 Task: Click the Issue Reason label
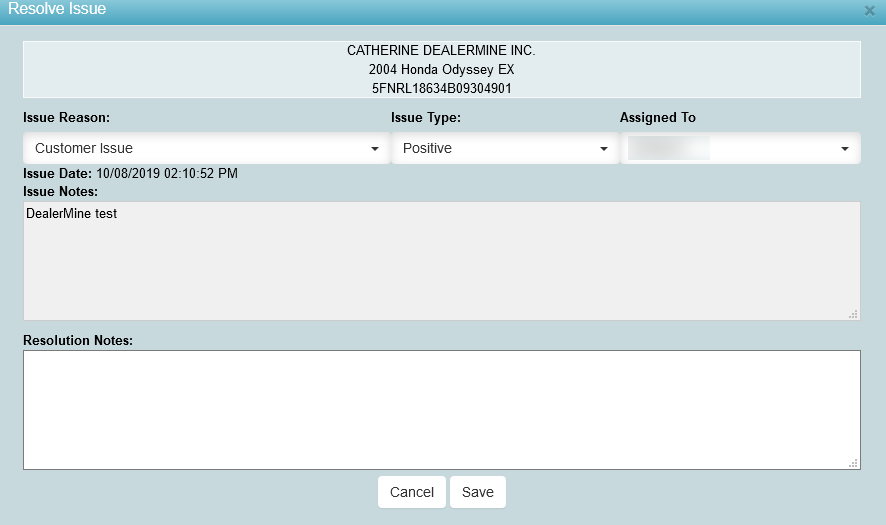[66, 117]
